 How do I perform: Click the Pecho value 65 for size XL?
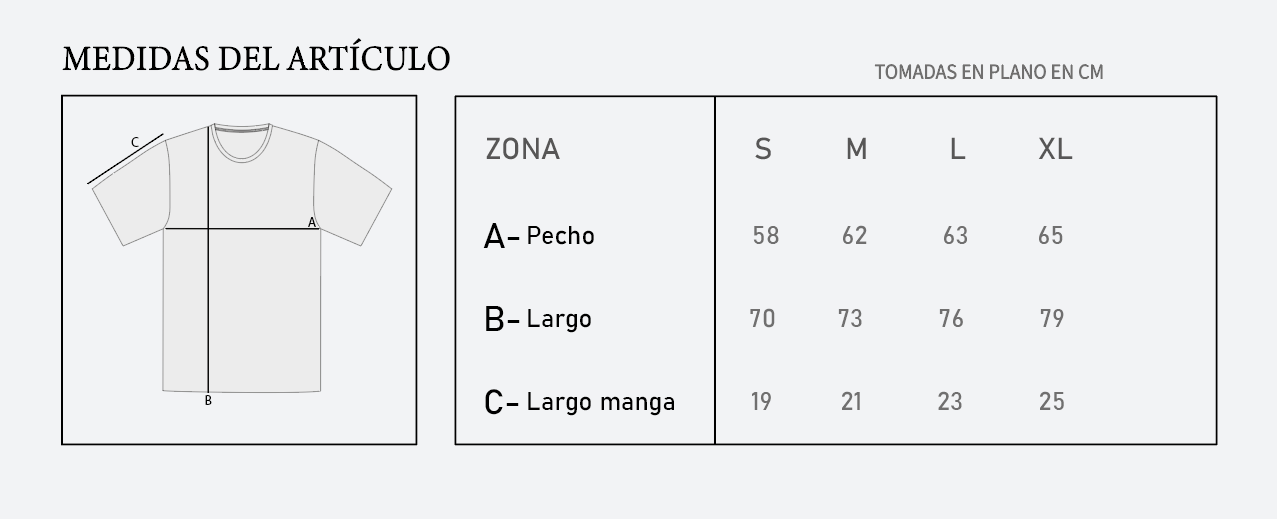click(1051, 236)
